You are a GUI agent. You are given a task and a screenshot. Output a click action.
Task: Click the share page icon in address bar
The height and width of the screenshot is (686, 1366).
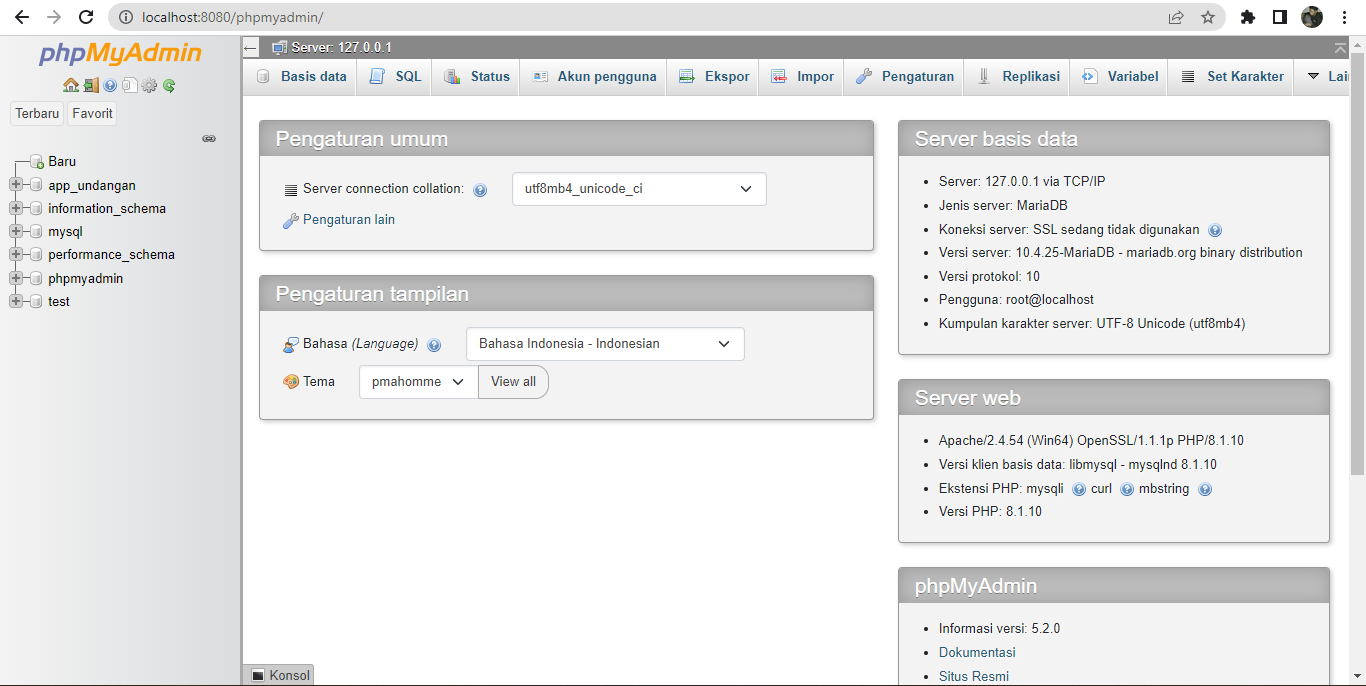click(x=1176, y=17)
